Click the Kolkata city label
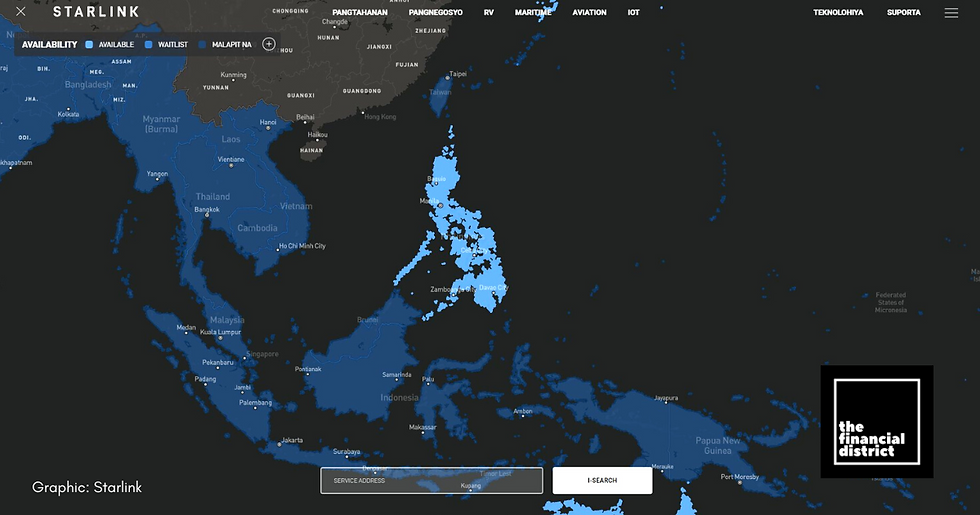This screenshot has height=515, width=980. (68, 114)
